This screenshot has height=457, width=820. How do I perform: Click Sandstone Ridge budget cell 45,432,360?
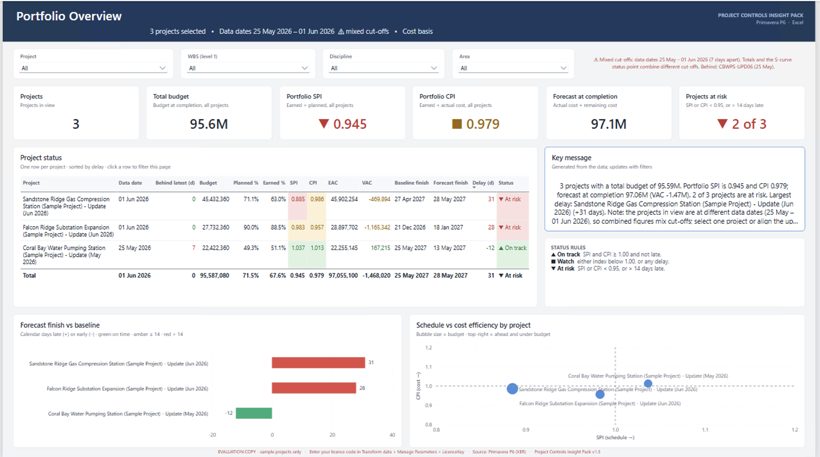coord(215,199)
